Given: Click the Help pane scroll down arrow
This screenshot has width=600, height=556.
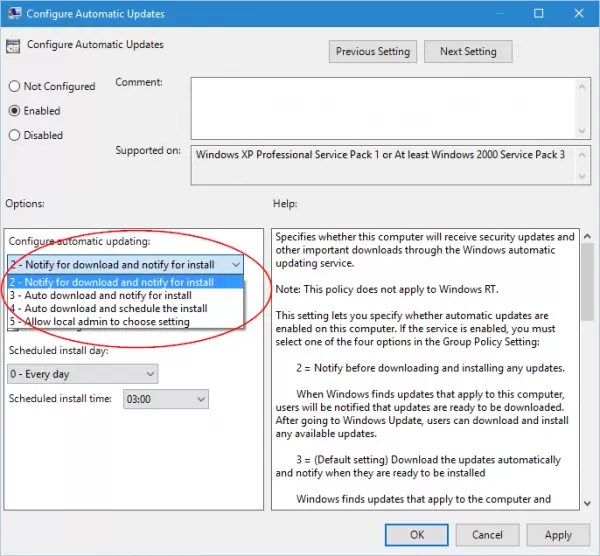Looking at the screenshot, I should [x=587, y=503].
